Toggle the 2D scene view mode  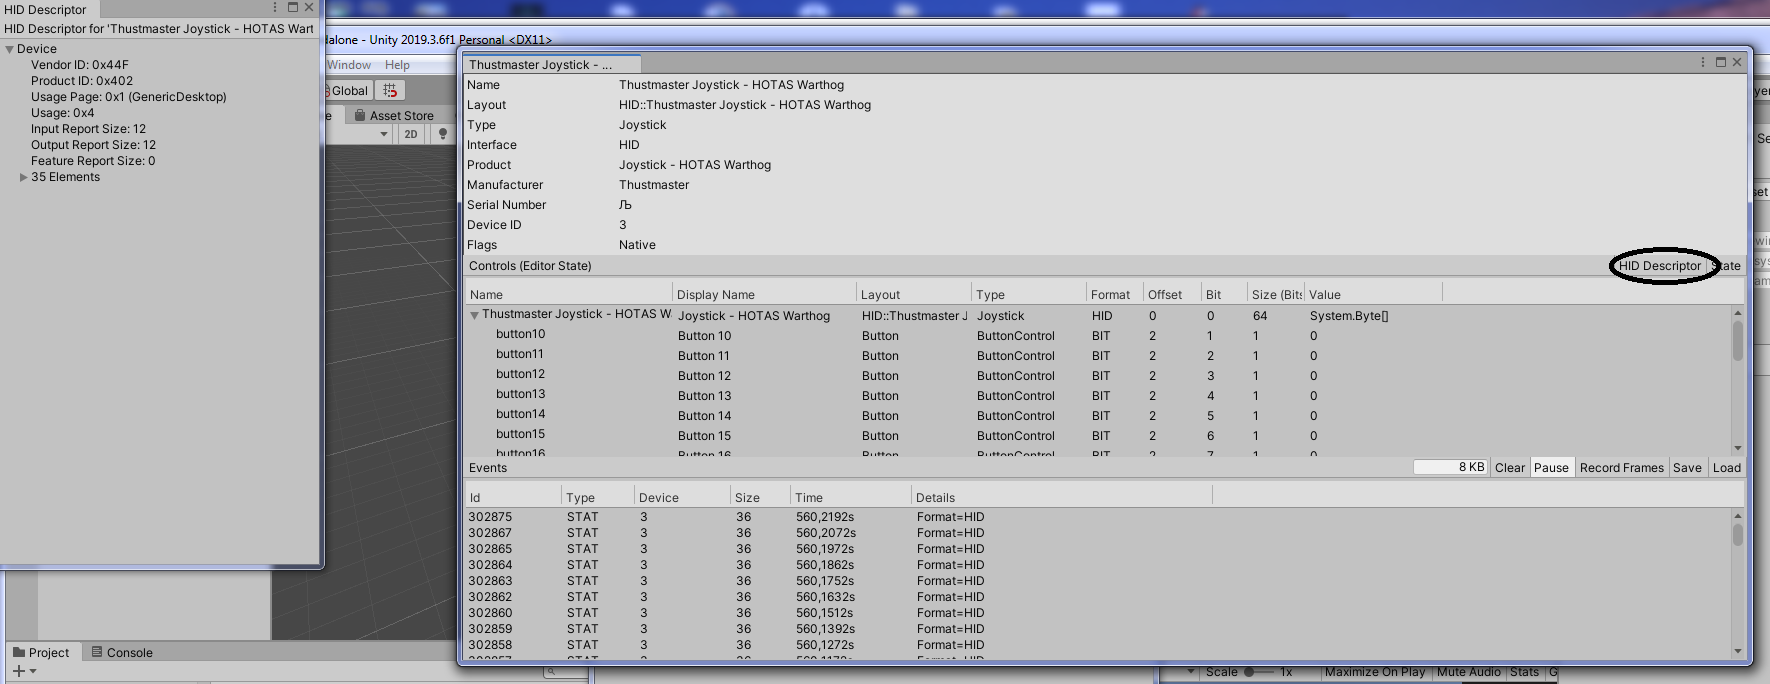[x=411, y=134]
